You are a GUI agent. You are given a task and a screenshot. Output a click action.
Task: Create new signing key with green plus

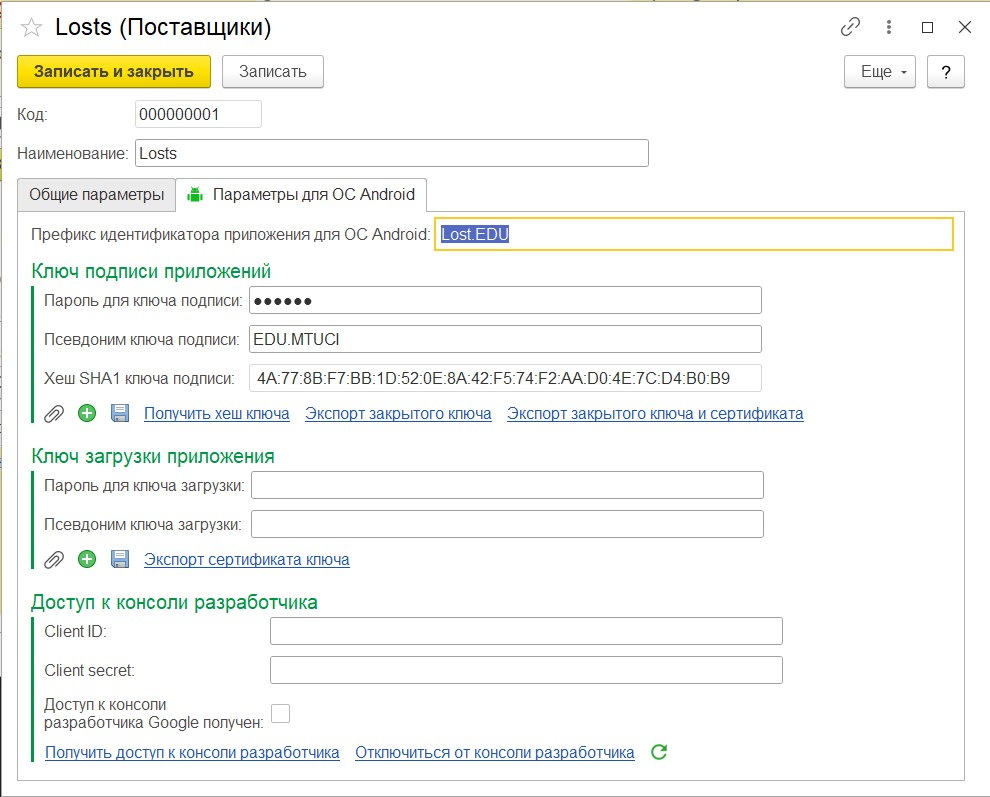[87, 413]
